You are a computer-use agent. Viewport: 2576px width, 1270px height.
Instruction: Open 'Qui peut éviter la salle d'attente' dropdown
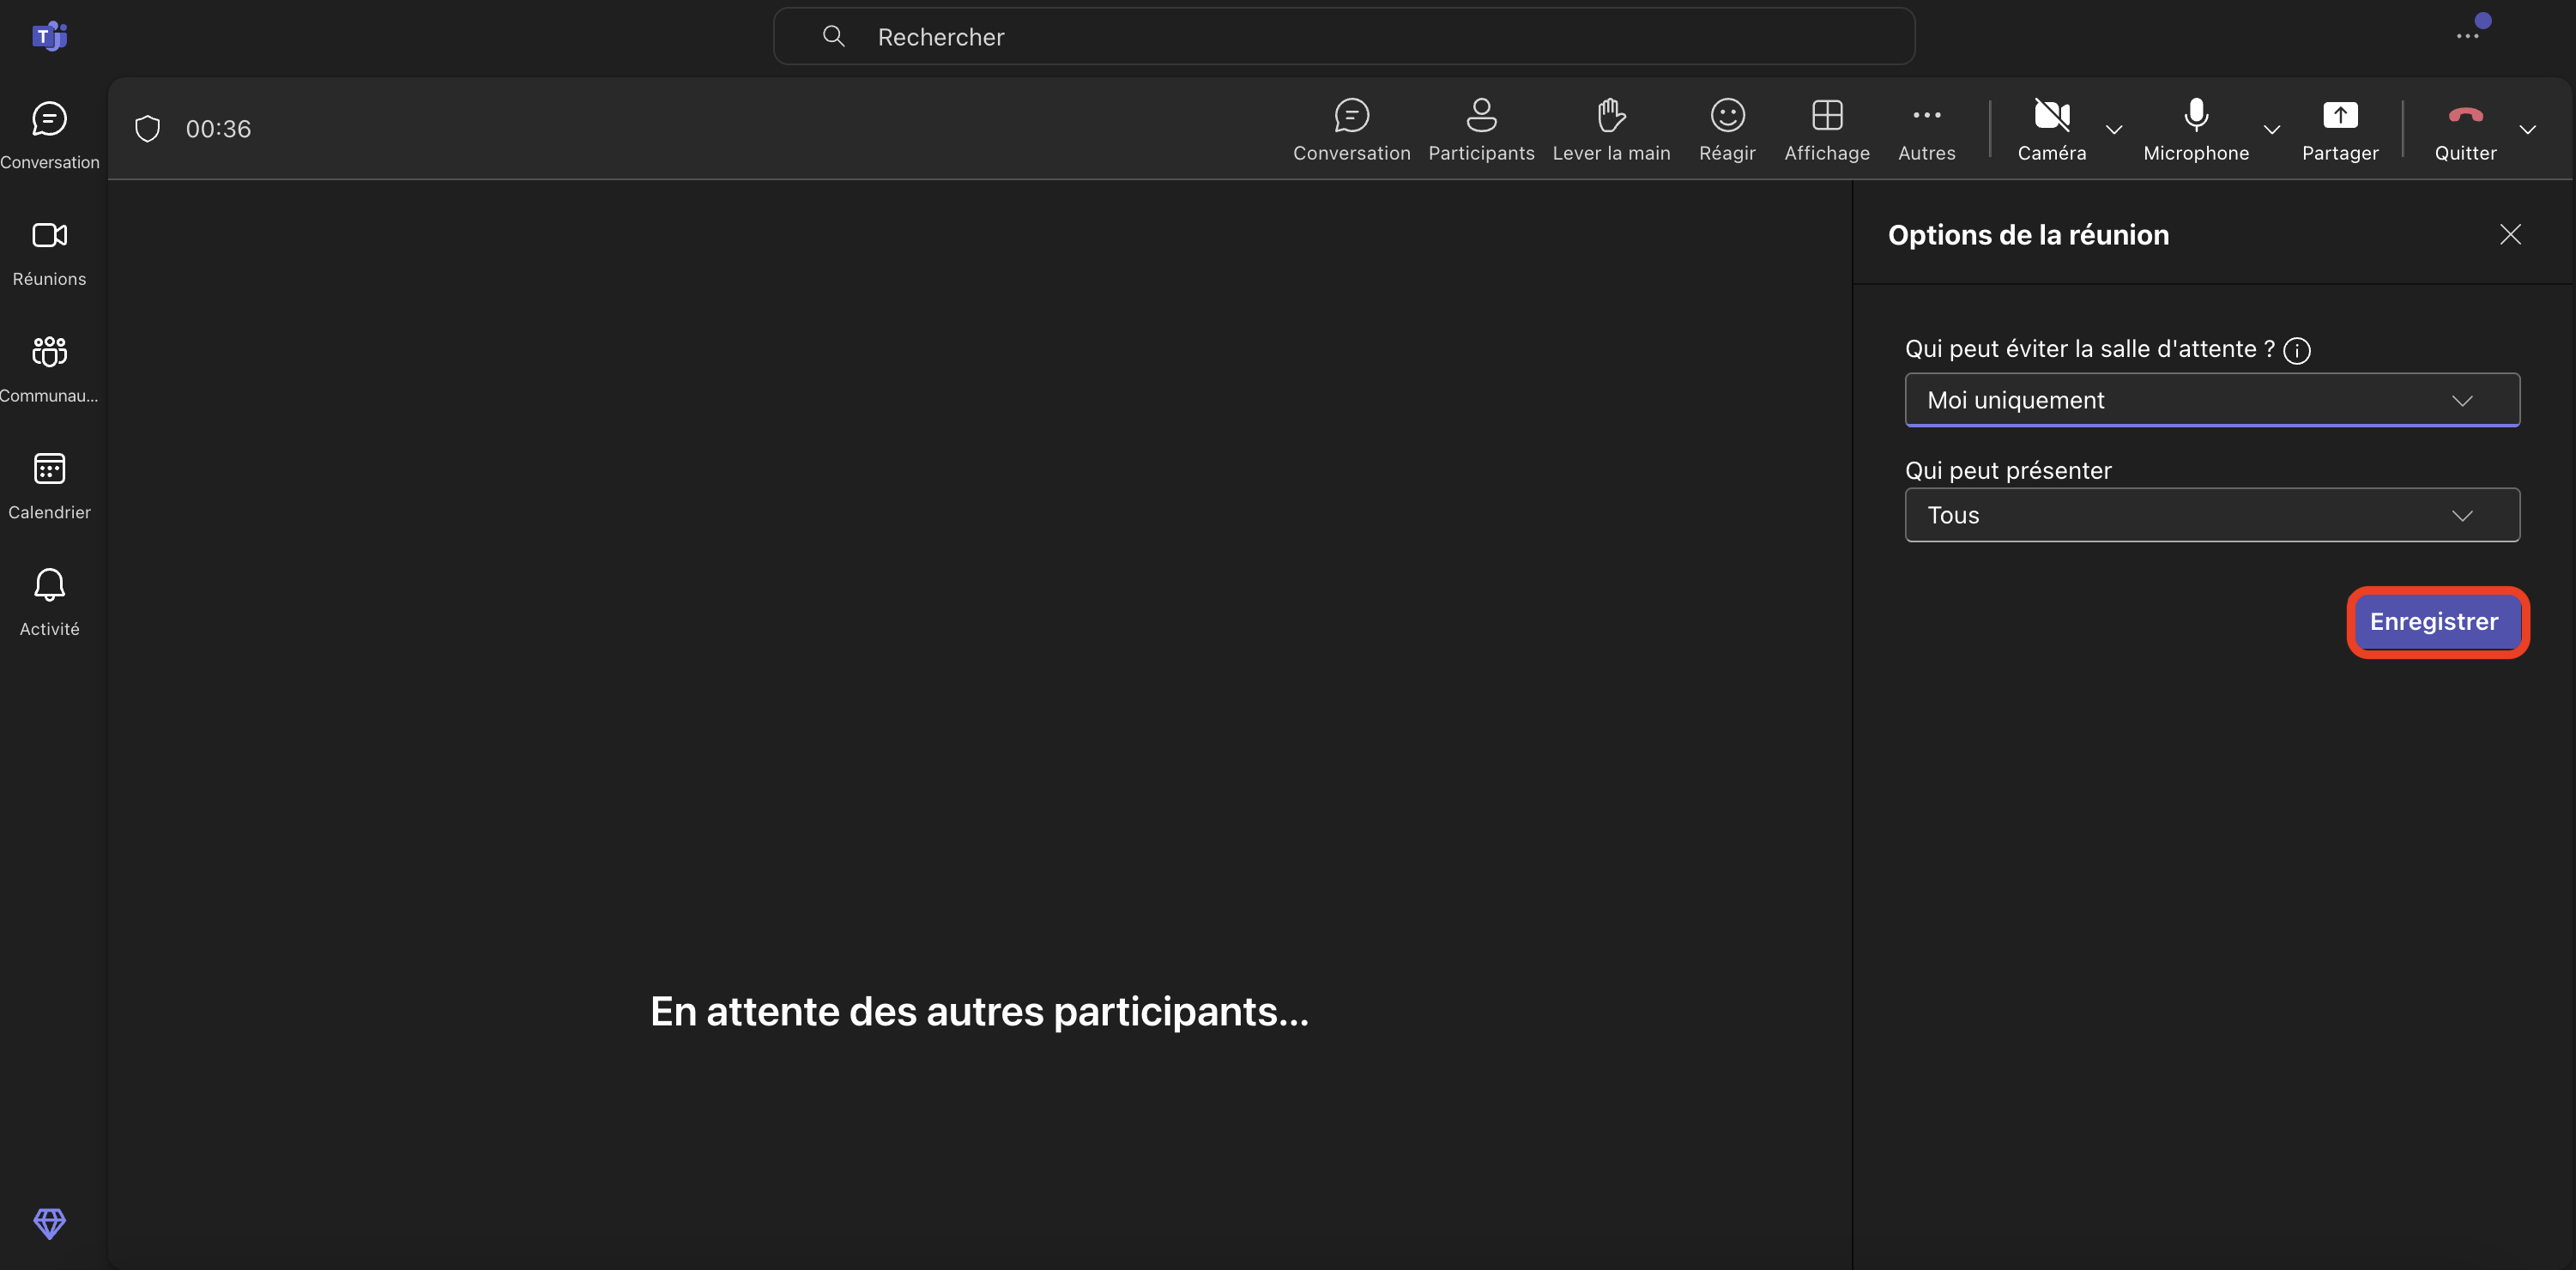click(x=2212, y=400)
